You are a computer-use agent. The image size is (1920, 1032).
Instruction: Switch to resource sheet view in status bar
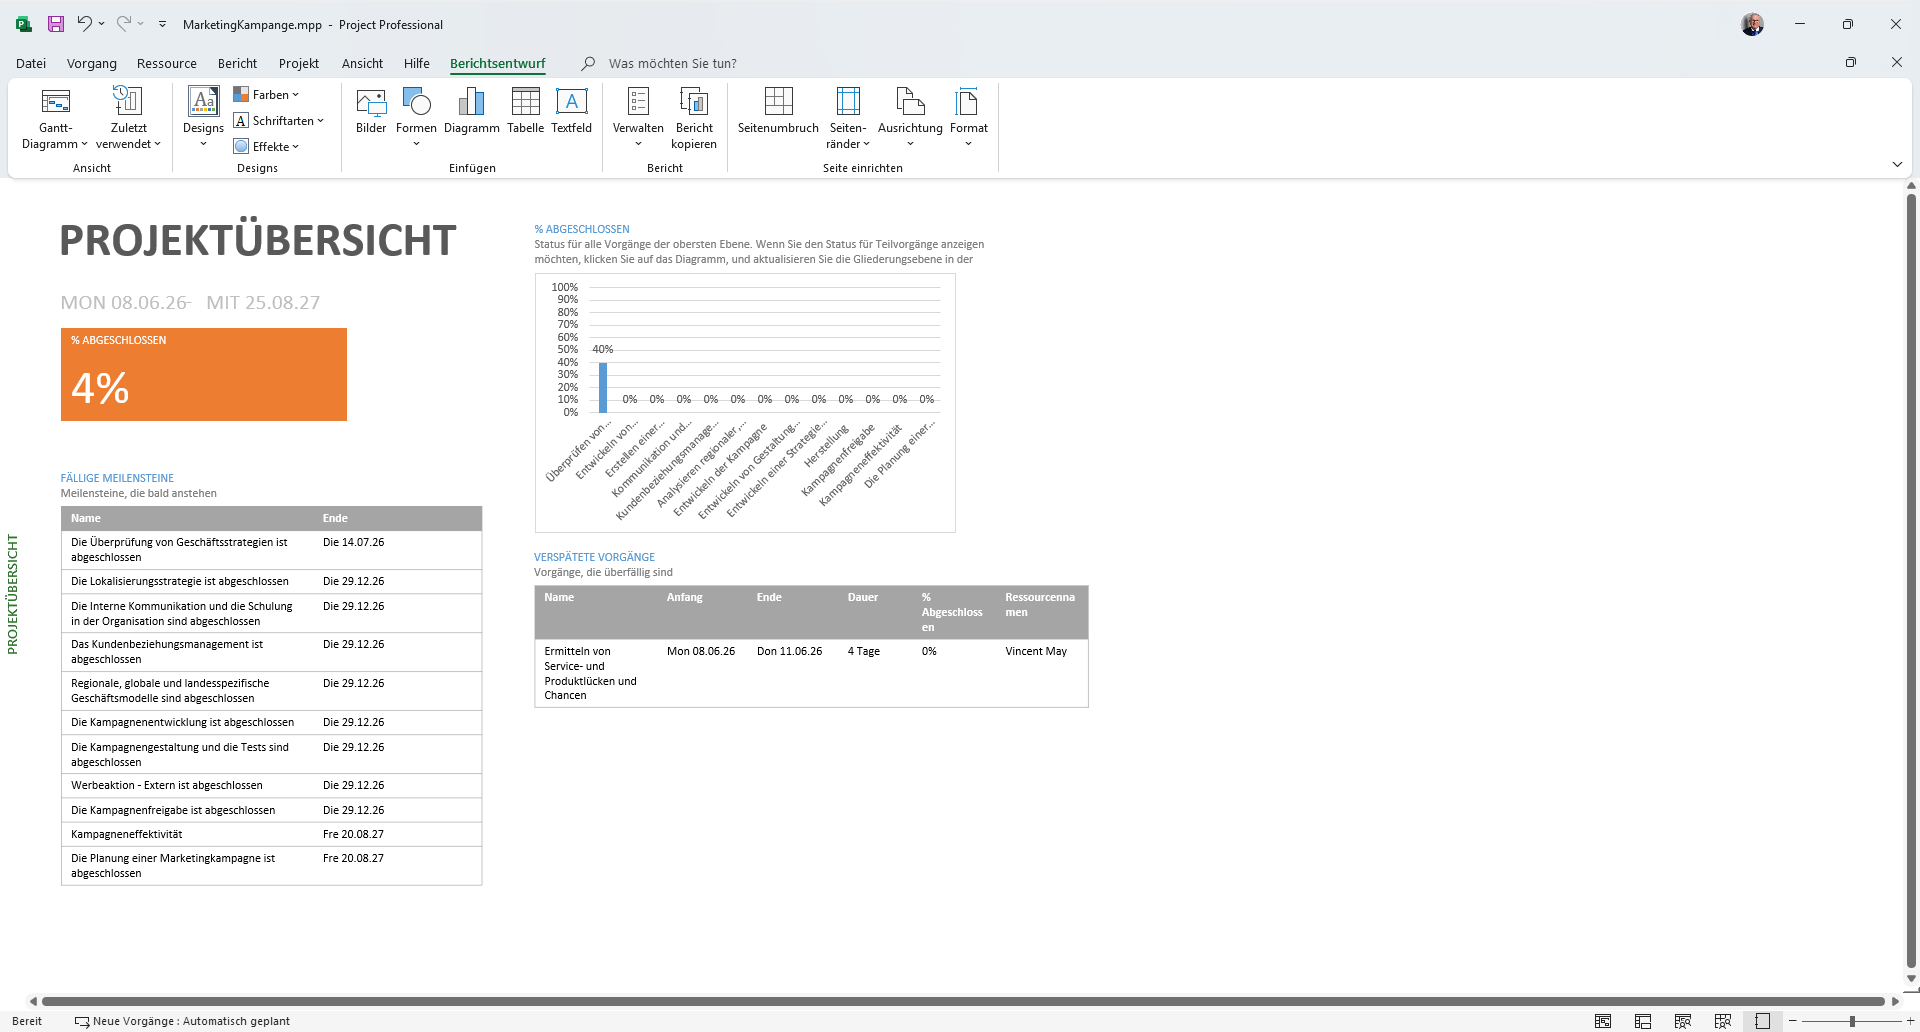[x=1723, y=1021]
